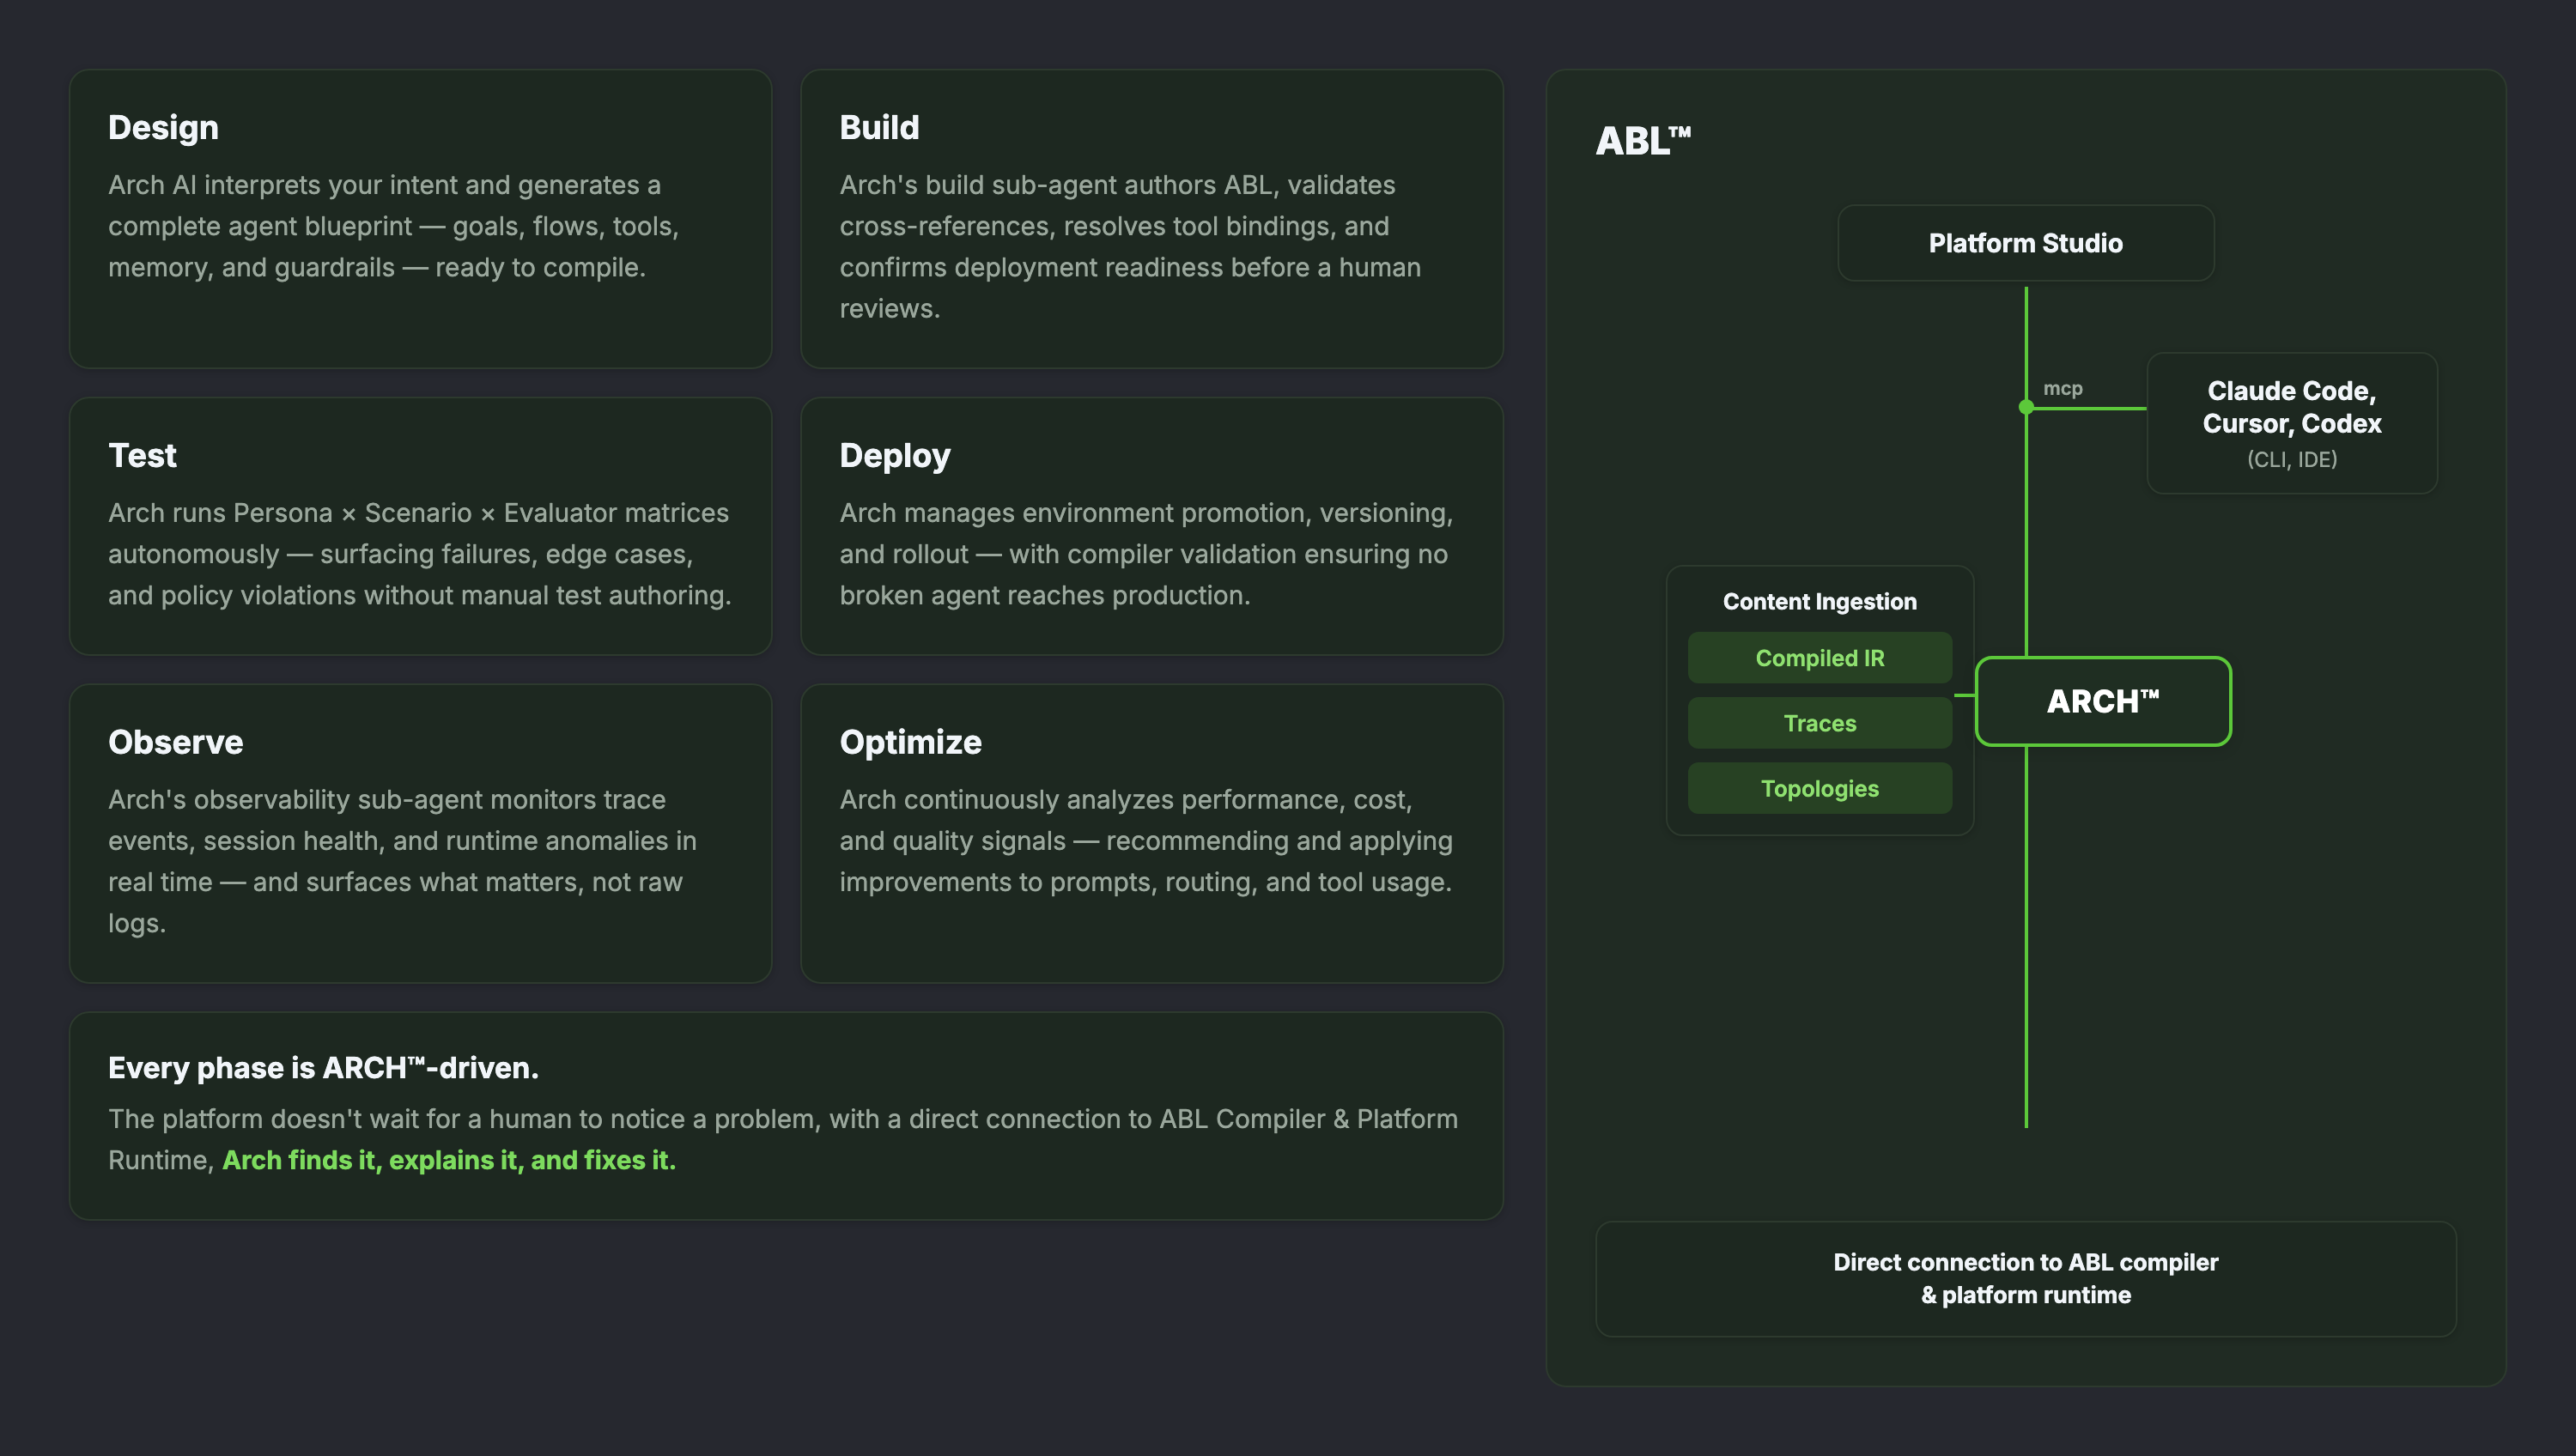Click the Build card heading
This screenshot has width=2576, height=1456.
click(879, 128)
